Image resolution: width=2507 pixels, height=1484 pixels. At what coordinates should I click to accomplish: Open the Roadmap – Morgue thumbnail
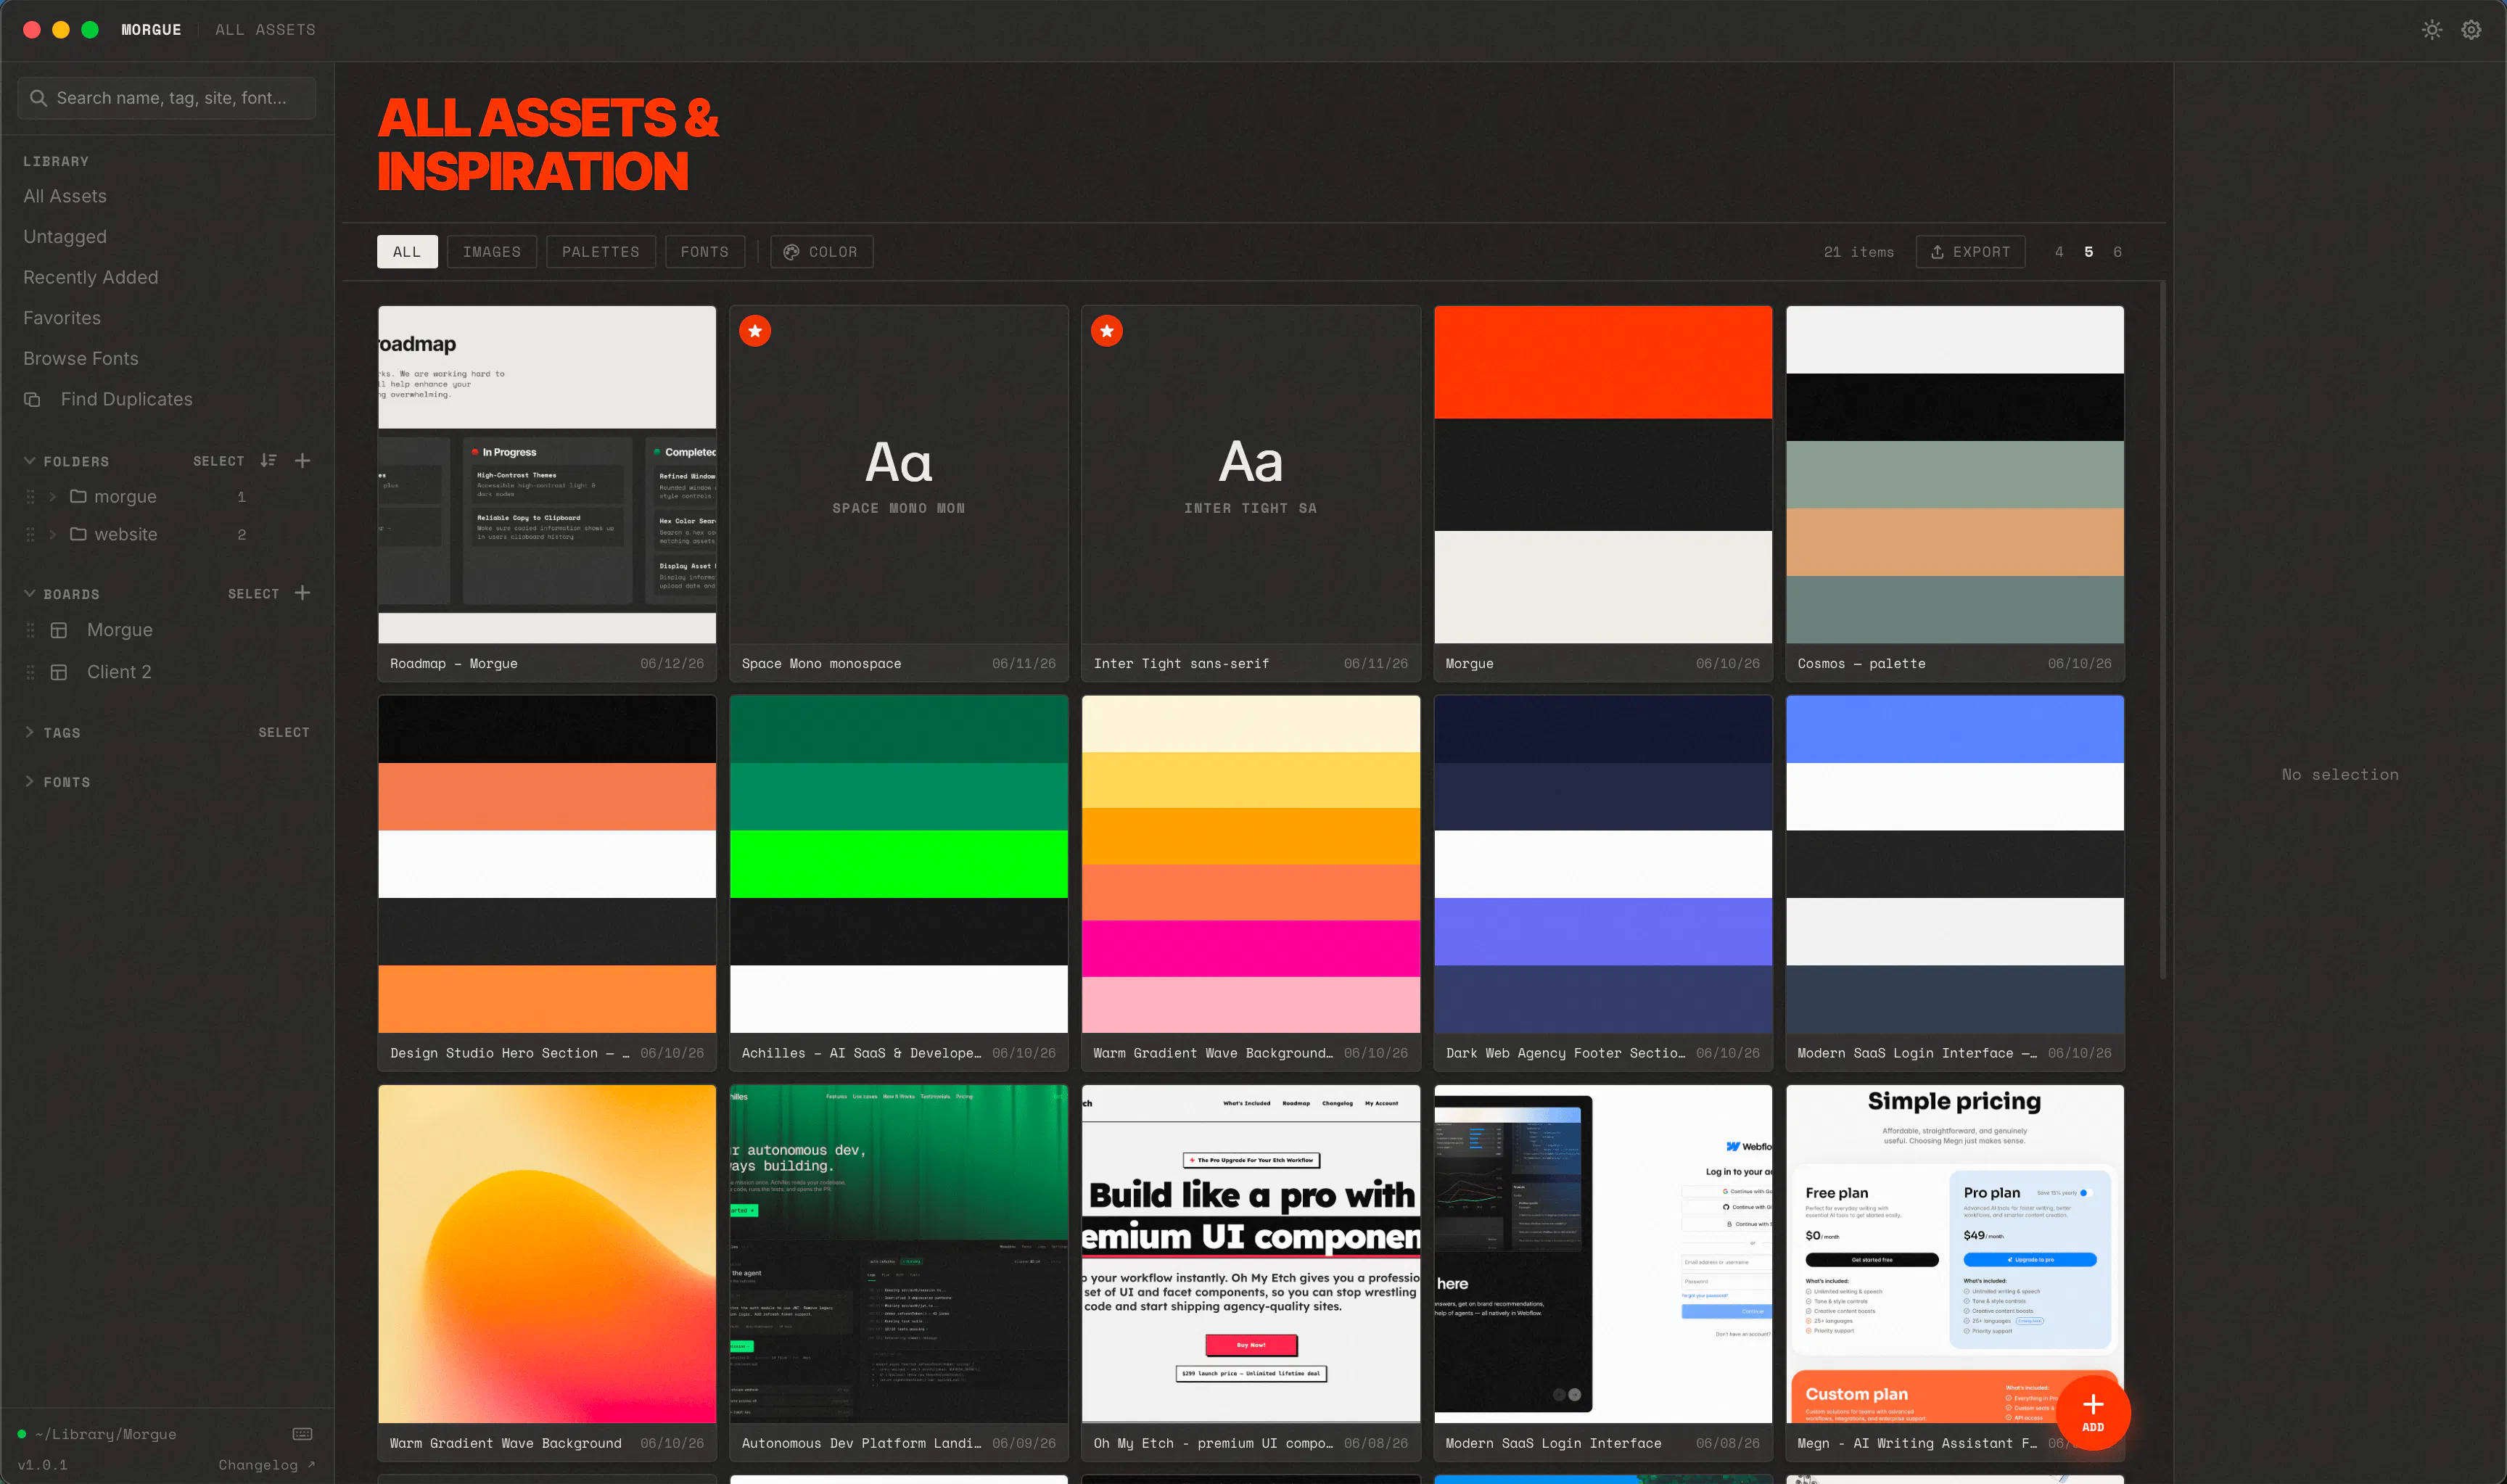point(547,474)
